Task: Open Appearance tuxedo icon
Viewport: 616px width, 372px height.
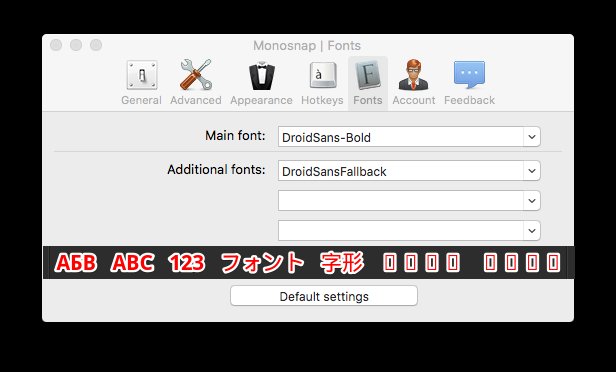Action: (x=261, y=75)
